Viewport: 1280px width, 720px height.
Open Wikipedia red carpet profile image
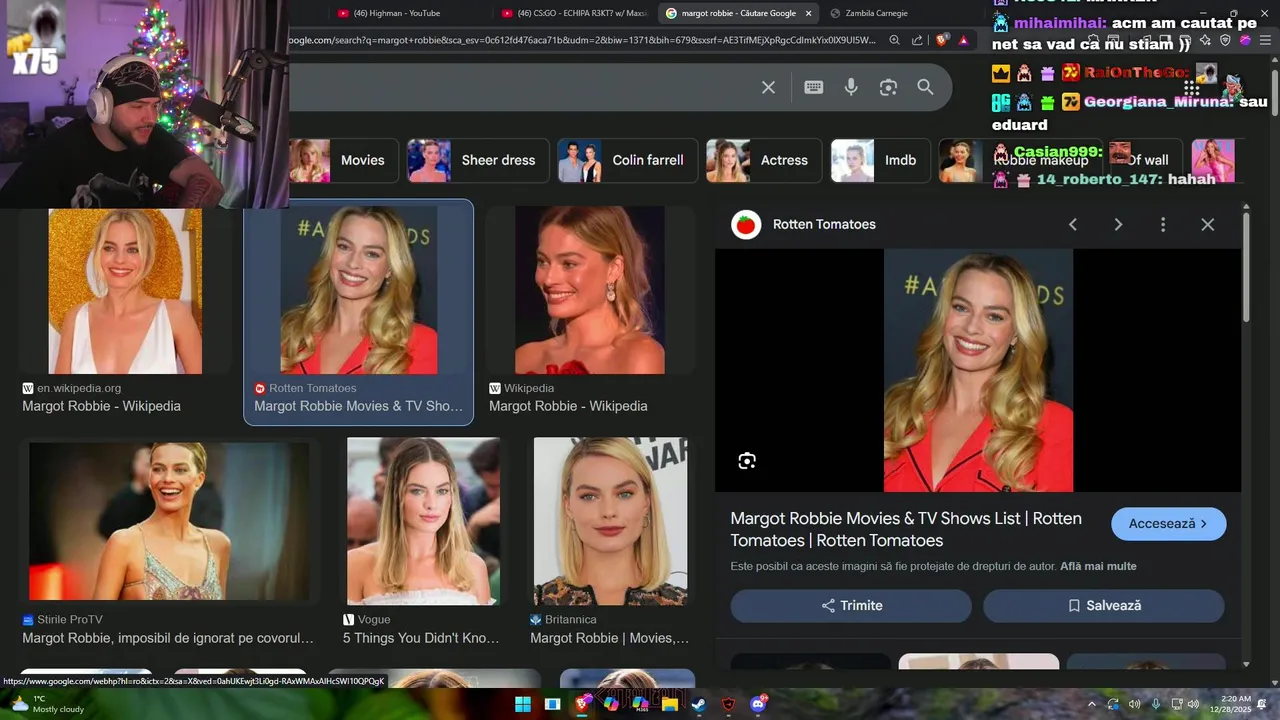coord(590,290)
